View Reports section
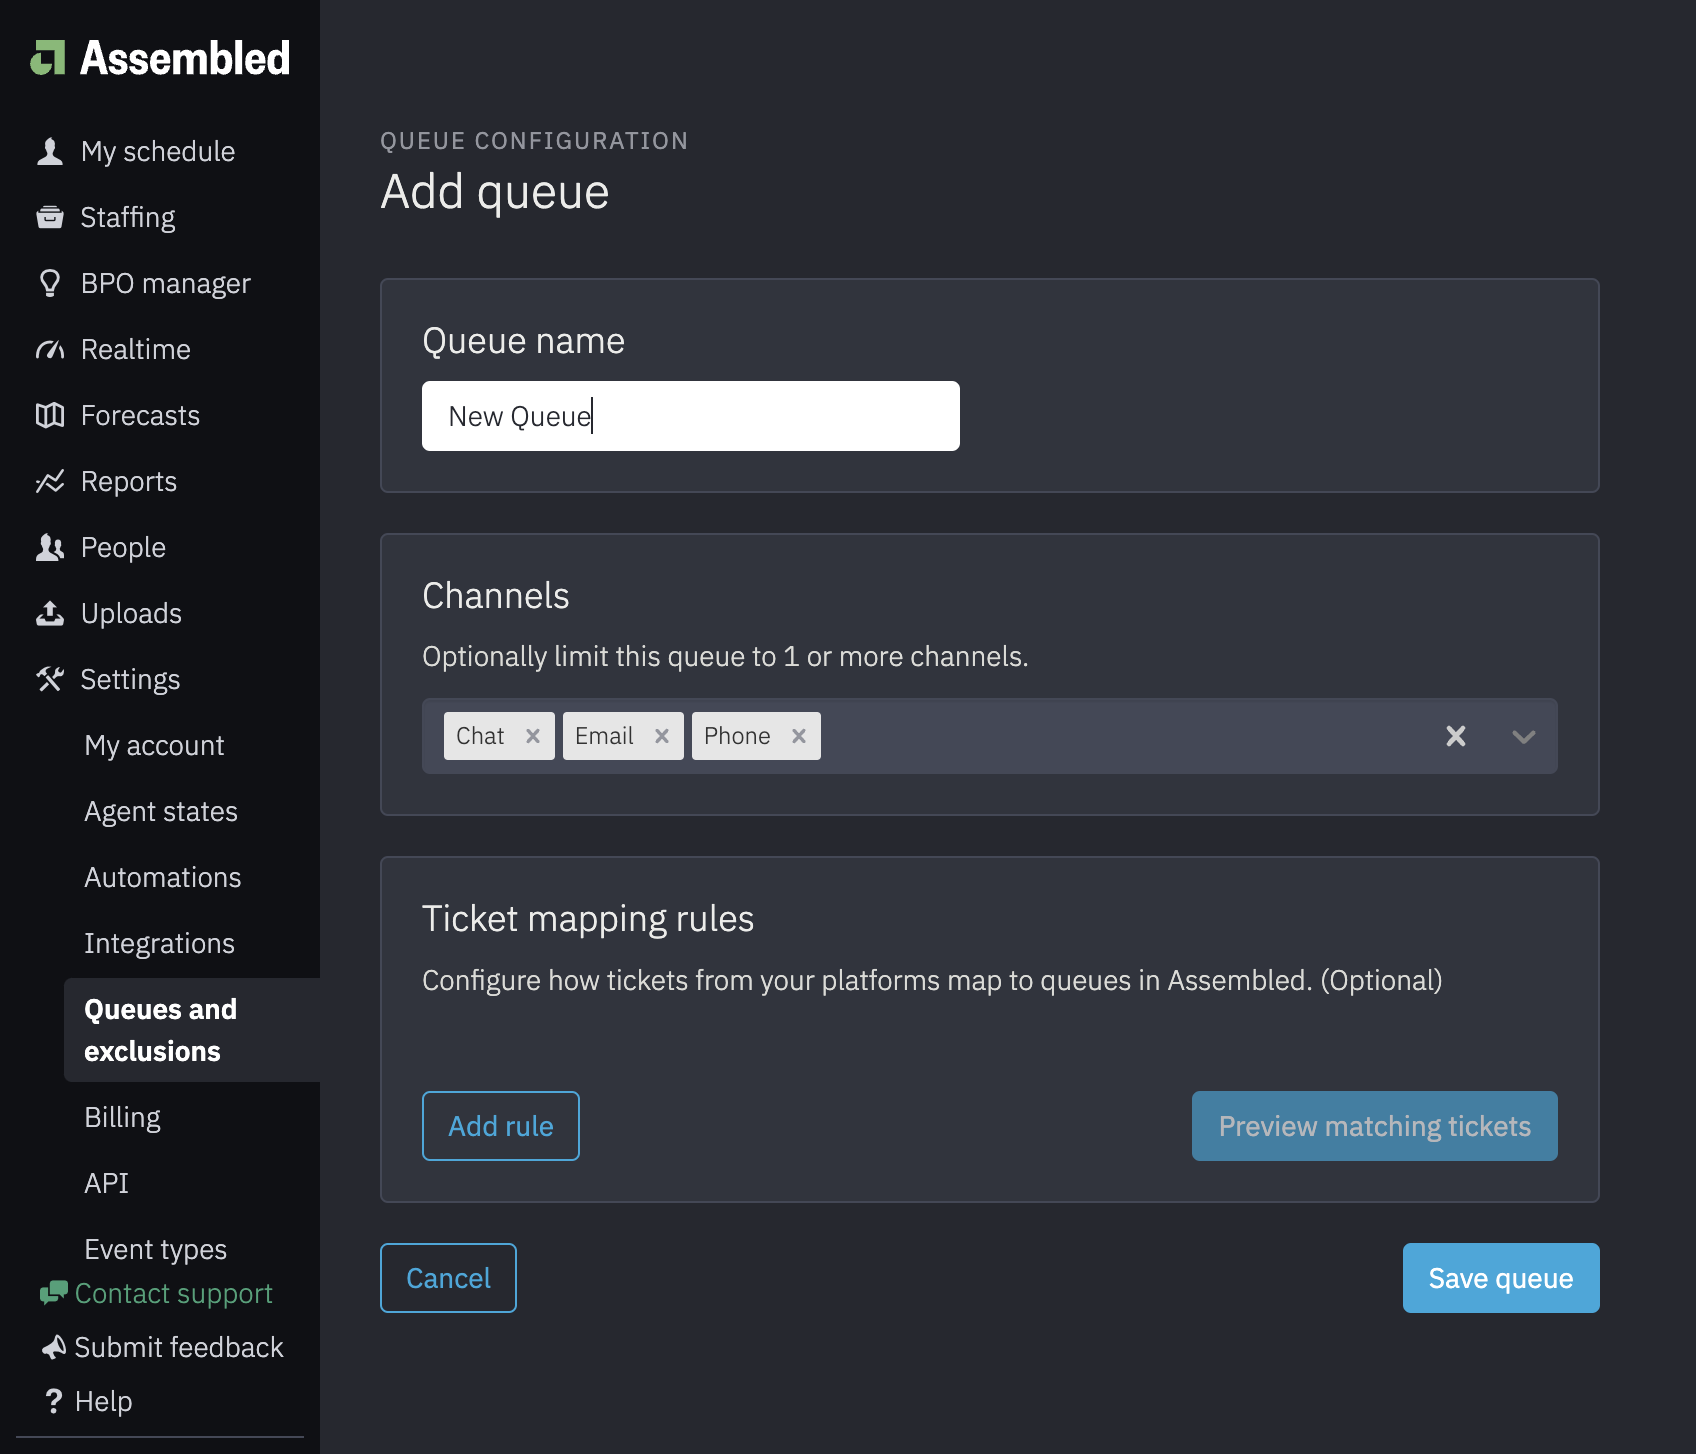 coord(129,481)
